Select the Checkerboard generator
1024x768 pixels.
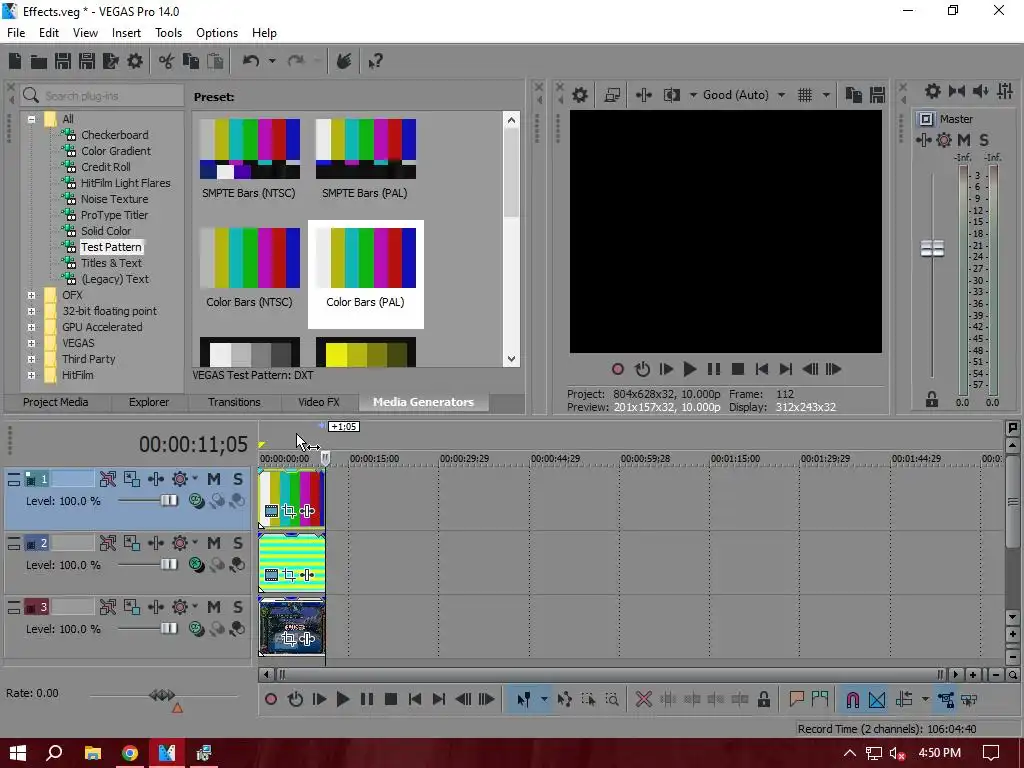[x=114, y=135]
